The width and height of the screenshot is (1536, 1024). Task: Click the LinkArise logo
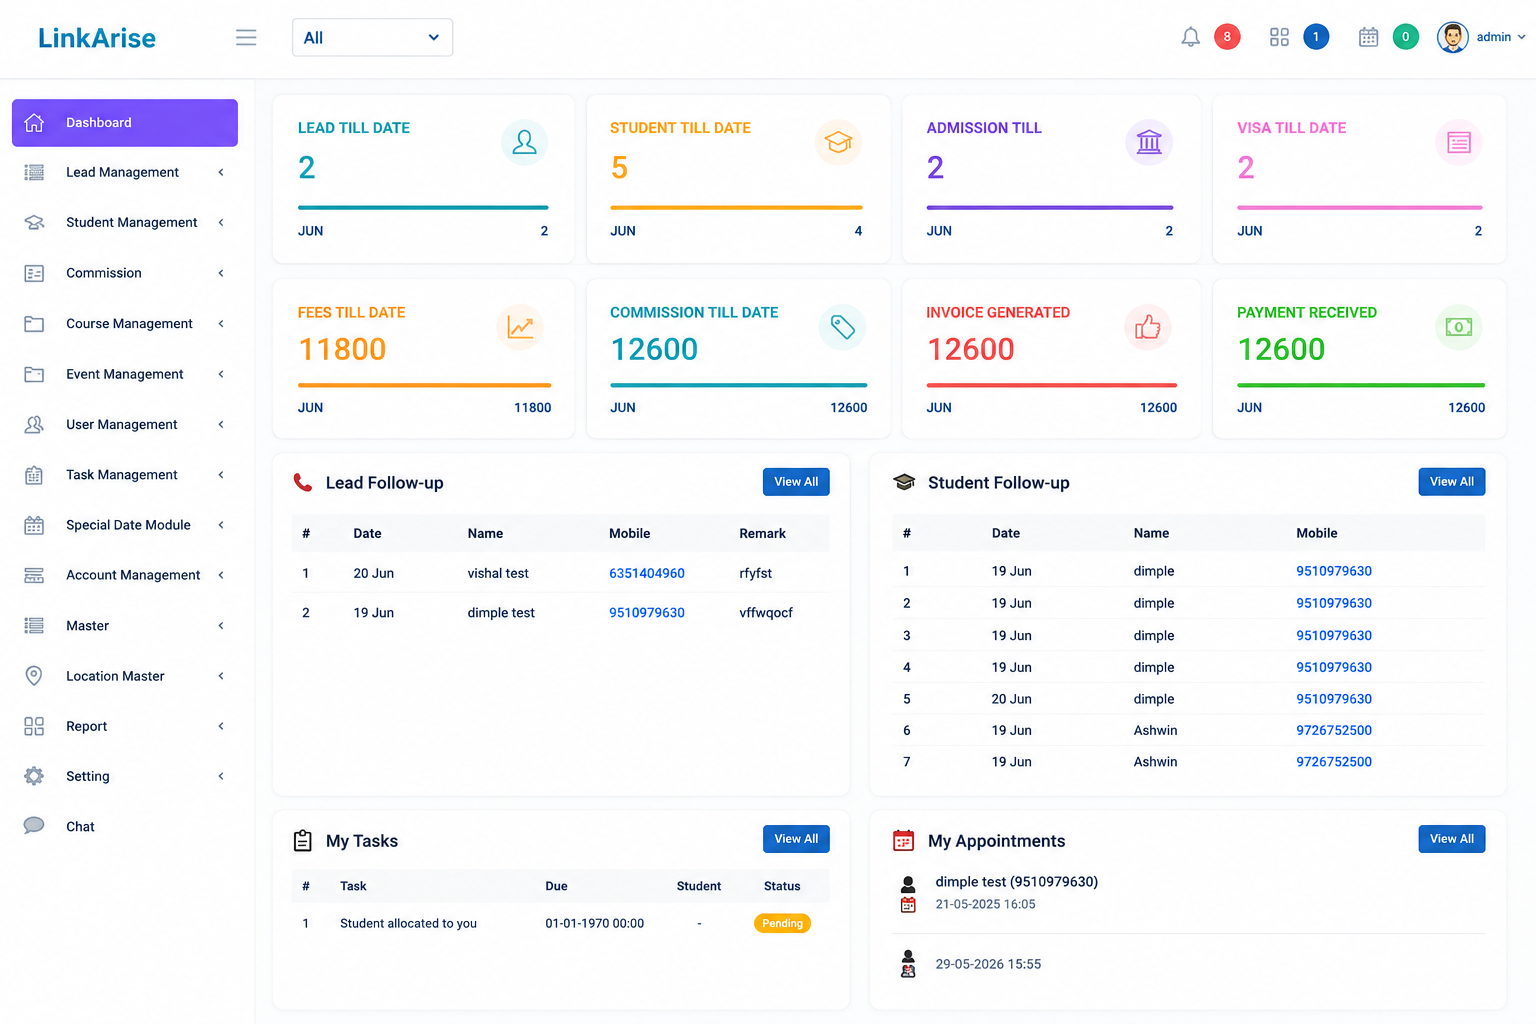pos(97,38)
